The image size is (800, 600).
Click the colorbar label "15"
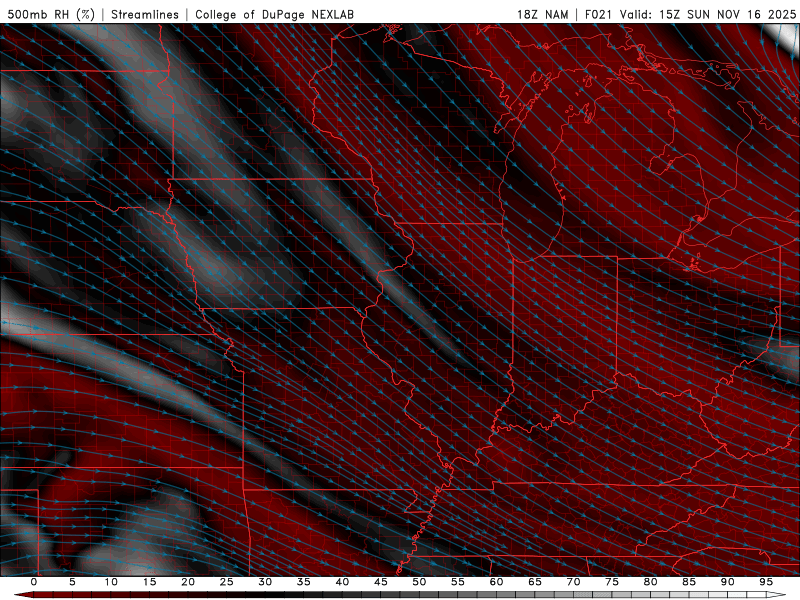point(149,582)
